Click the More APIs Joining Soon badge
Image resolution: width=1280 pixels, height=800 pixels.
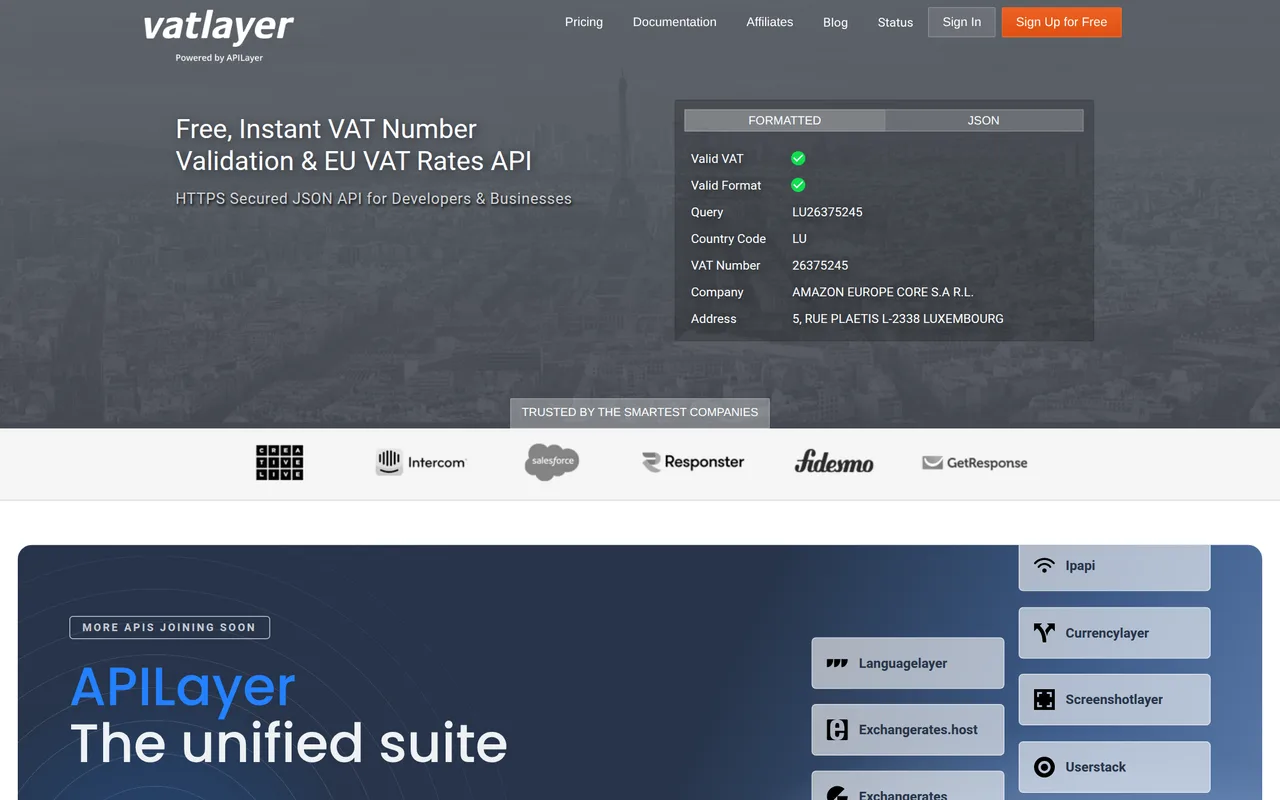169,627
